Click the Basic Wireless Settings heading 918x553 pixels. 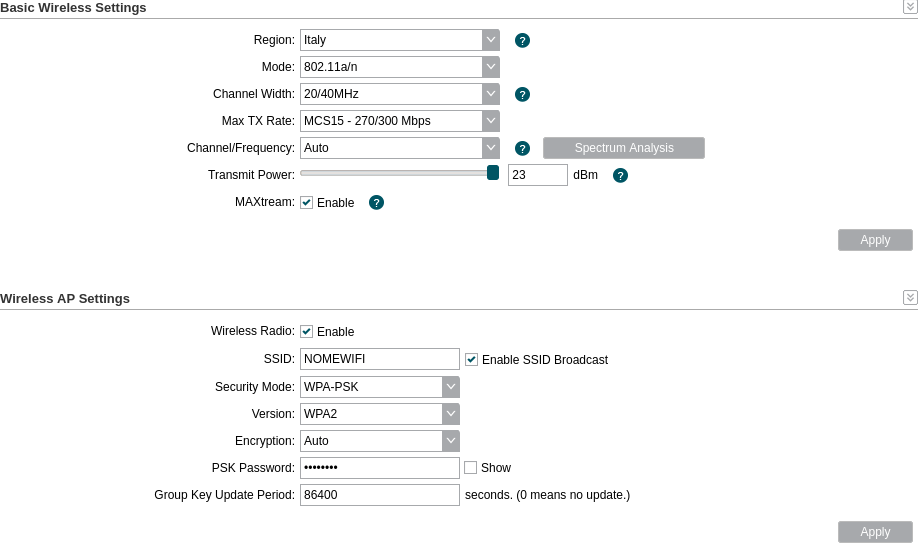(73, 8)
